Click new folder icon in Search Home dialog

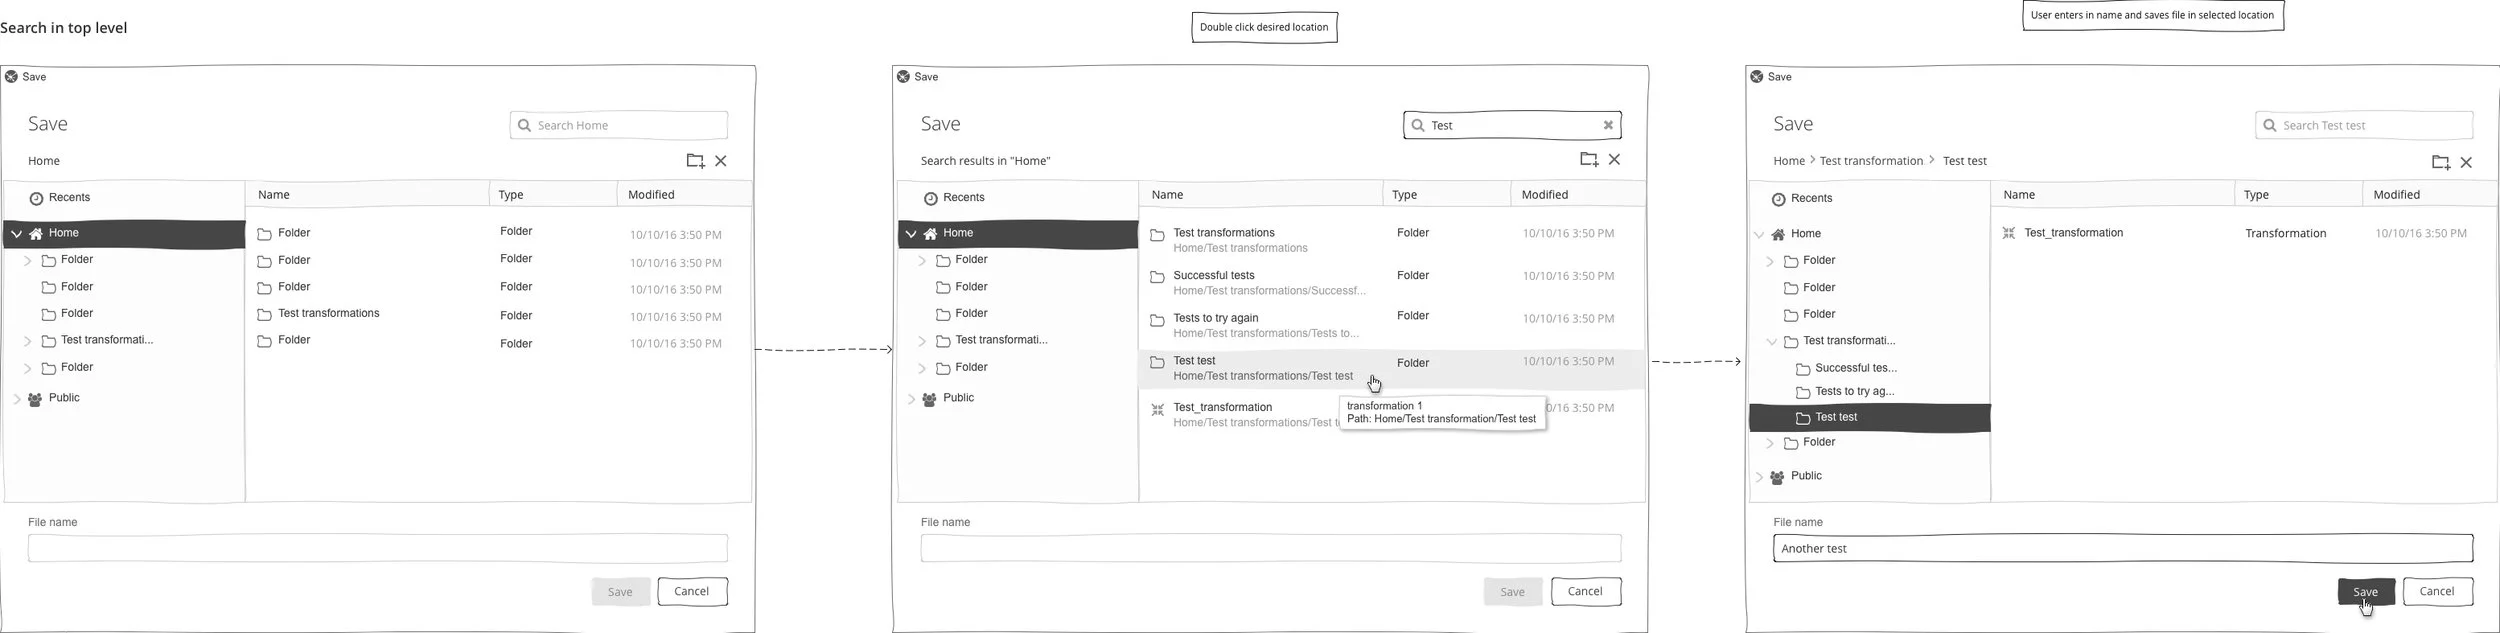coord(695,161)
